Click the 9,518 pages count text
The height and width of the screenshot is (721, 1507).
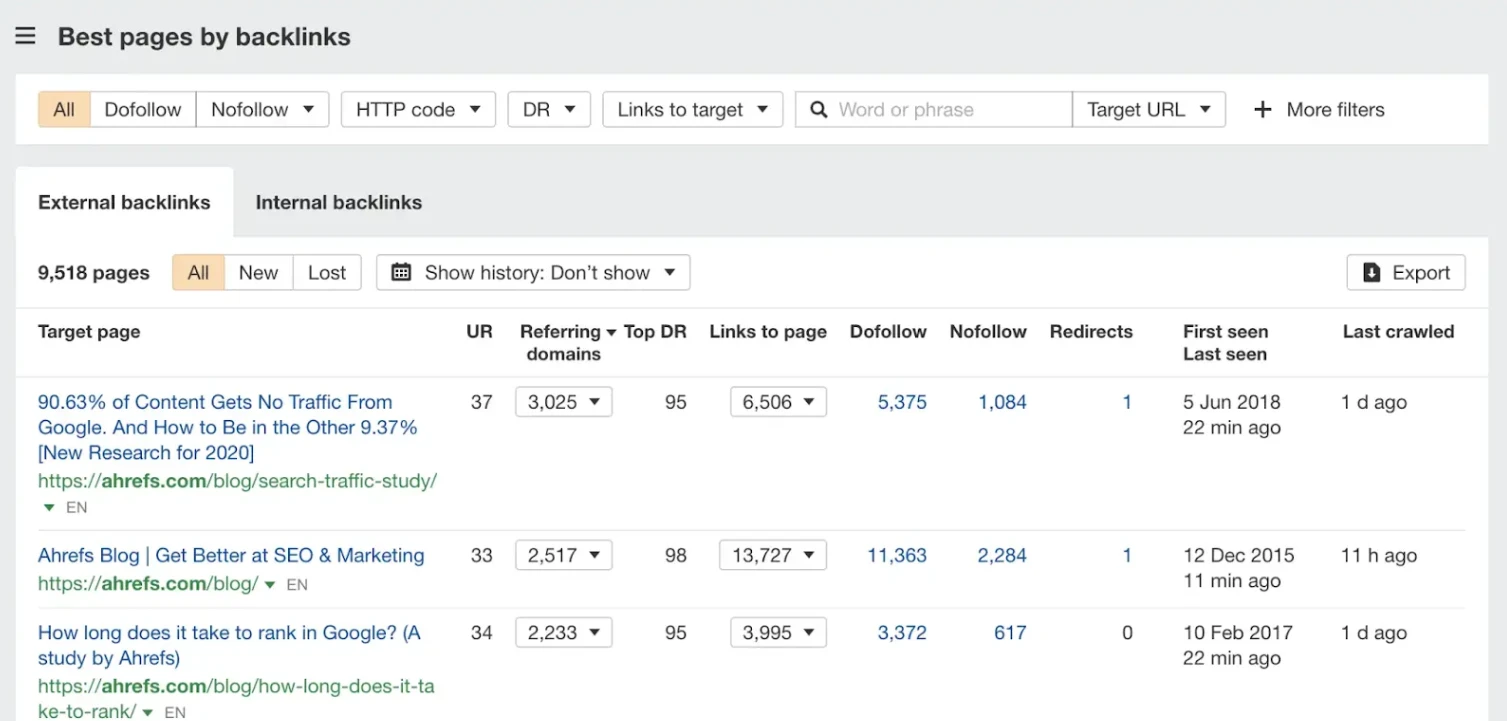(x=94, y=273)
